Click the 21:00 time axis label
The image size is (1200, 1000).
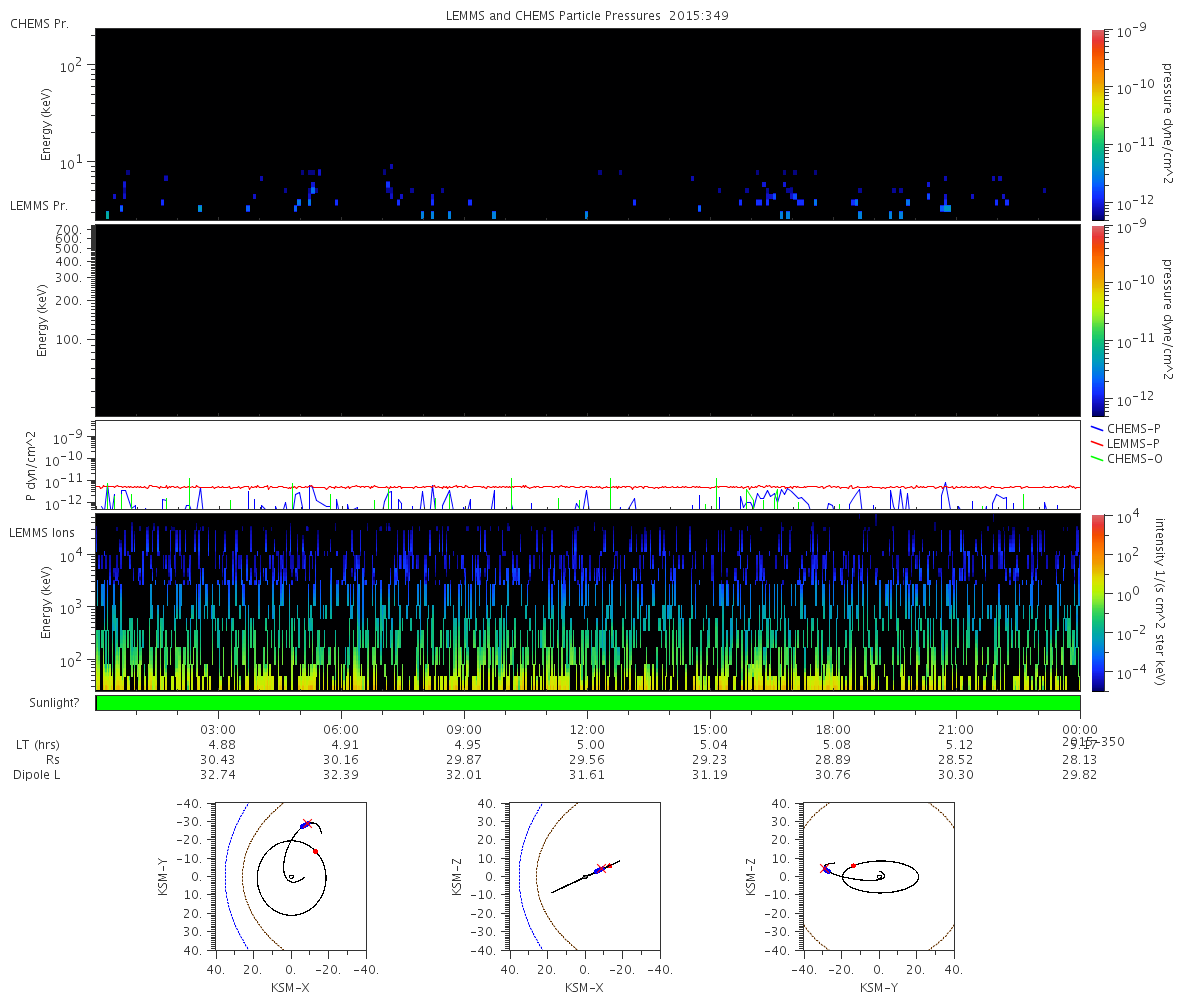(x=957, y=729)
